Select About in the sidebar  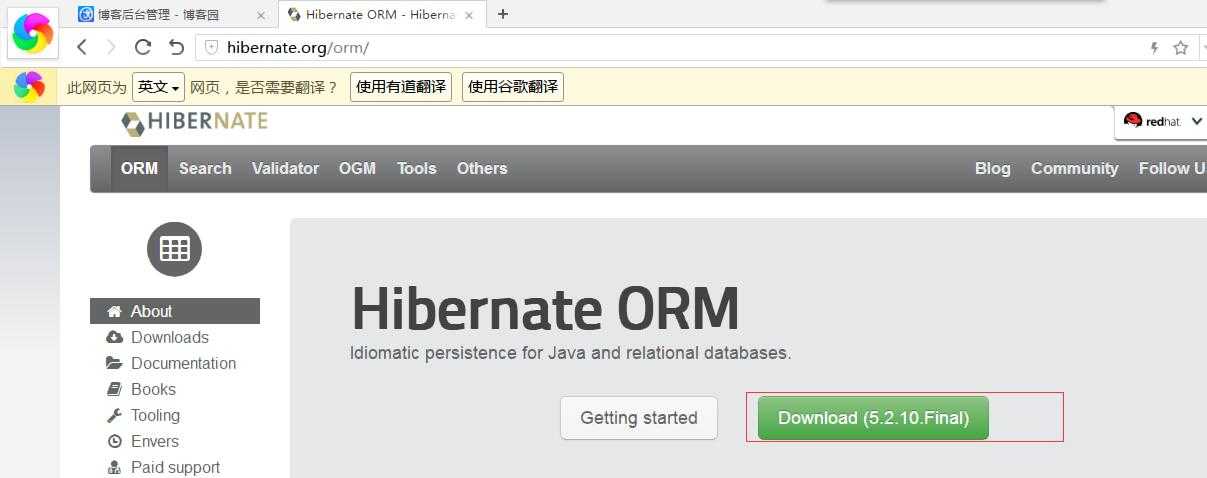(175, 311)
